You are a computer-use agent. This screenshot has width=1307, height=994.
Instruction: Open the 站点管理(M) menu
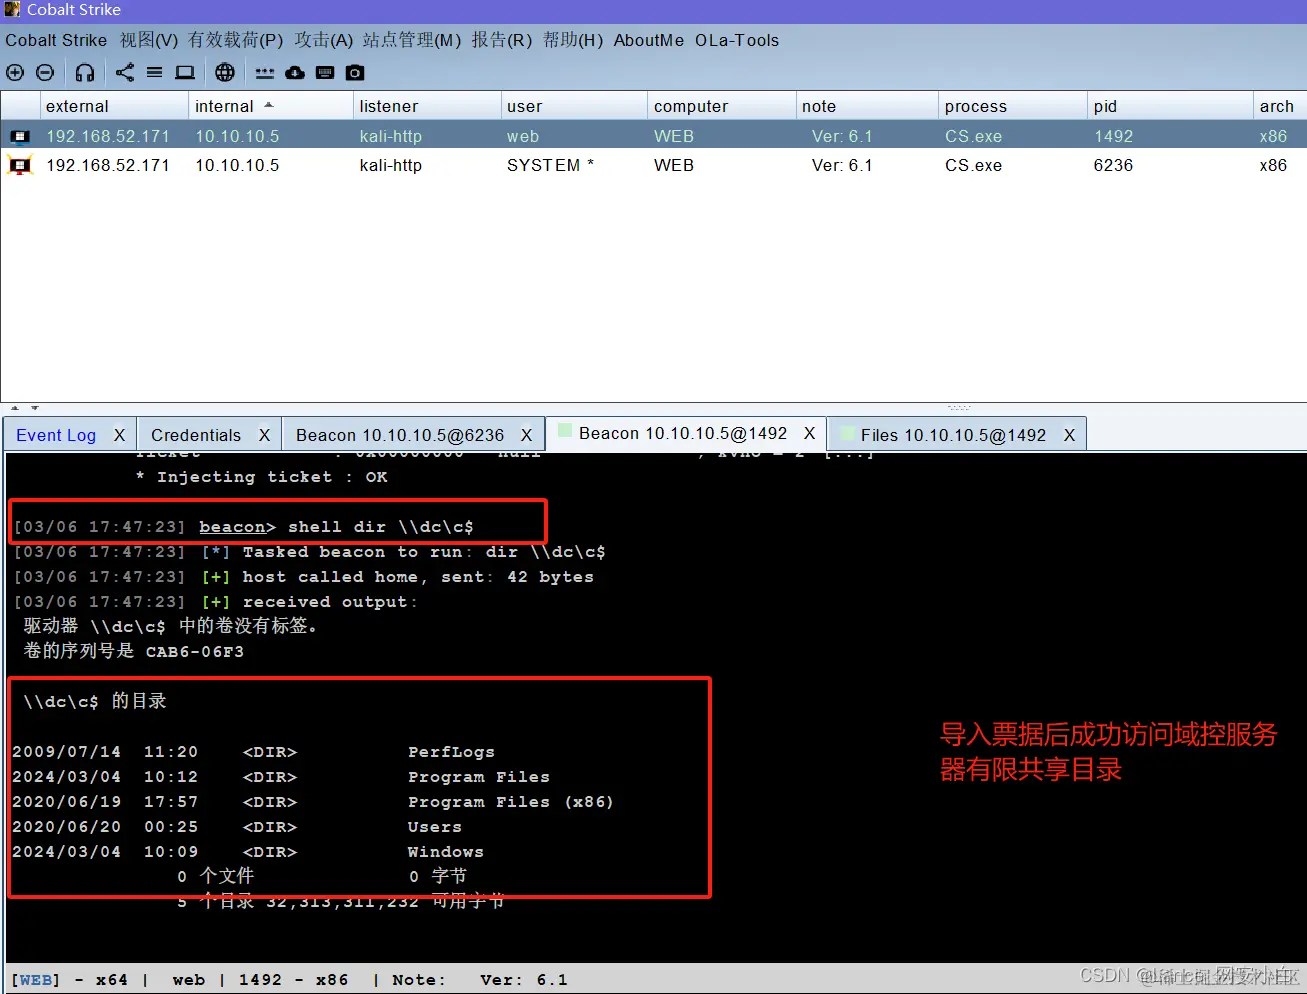(412, 40)
